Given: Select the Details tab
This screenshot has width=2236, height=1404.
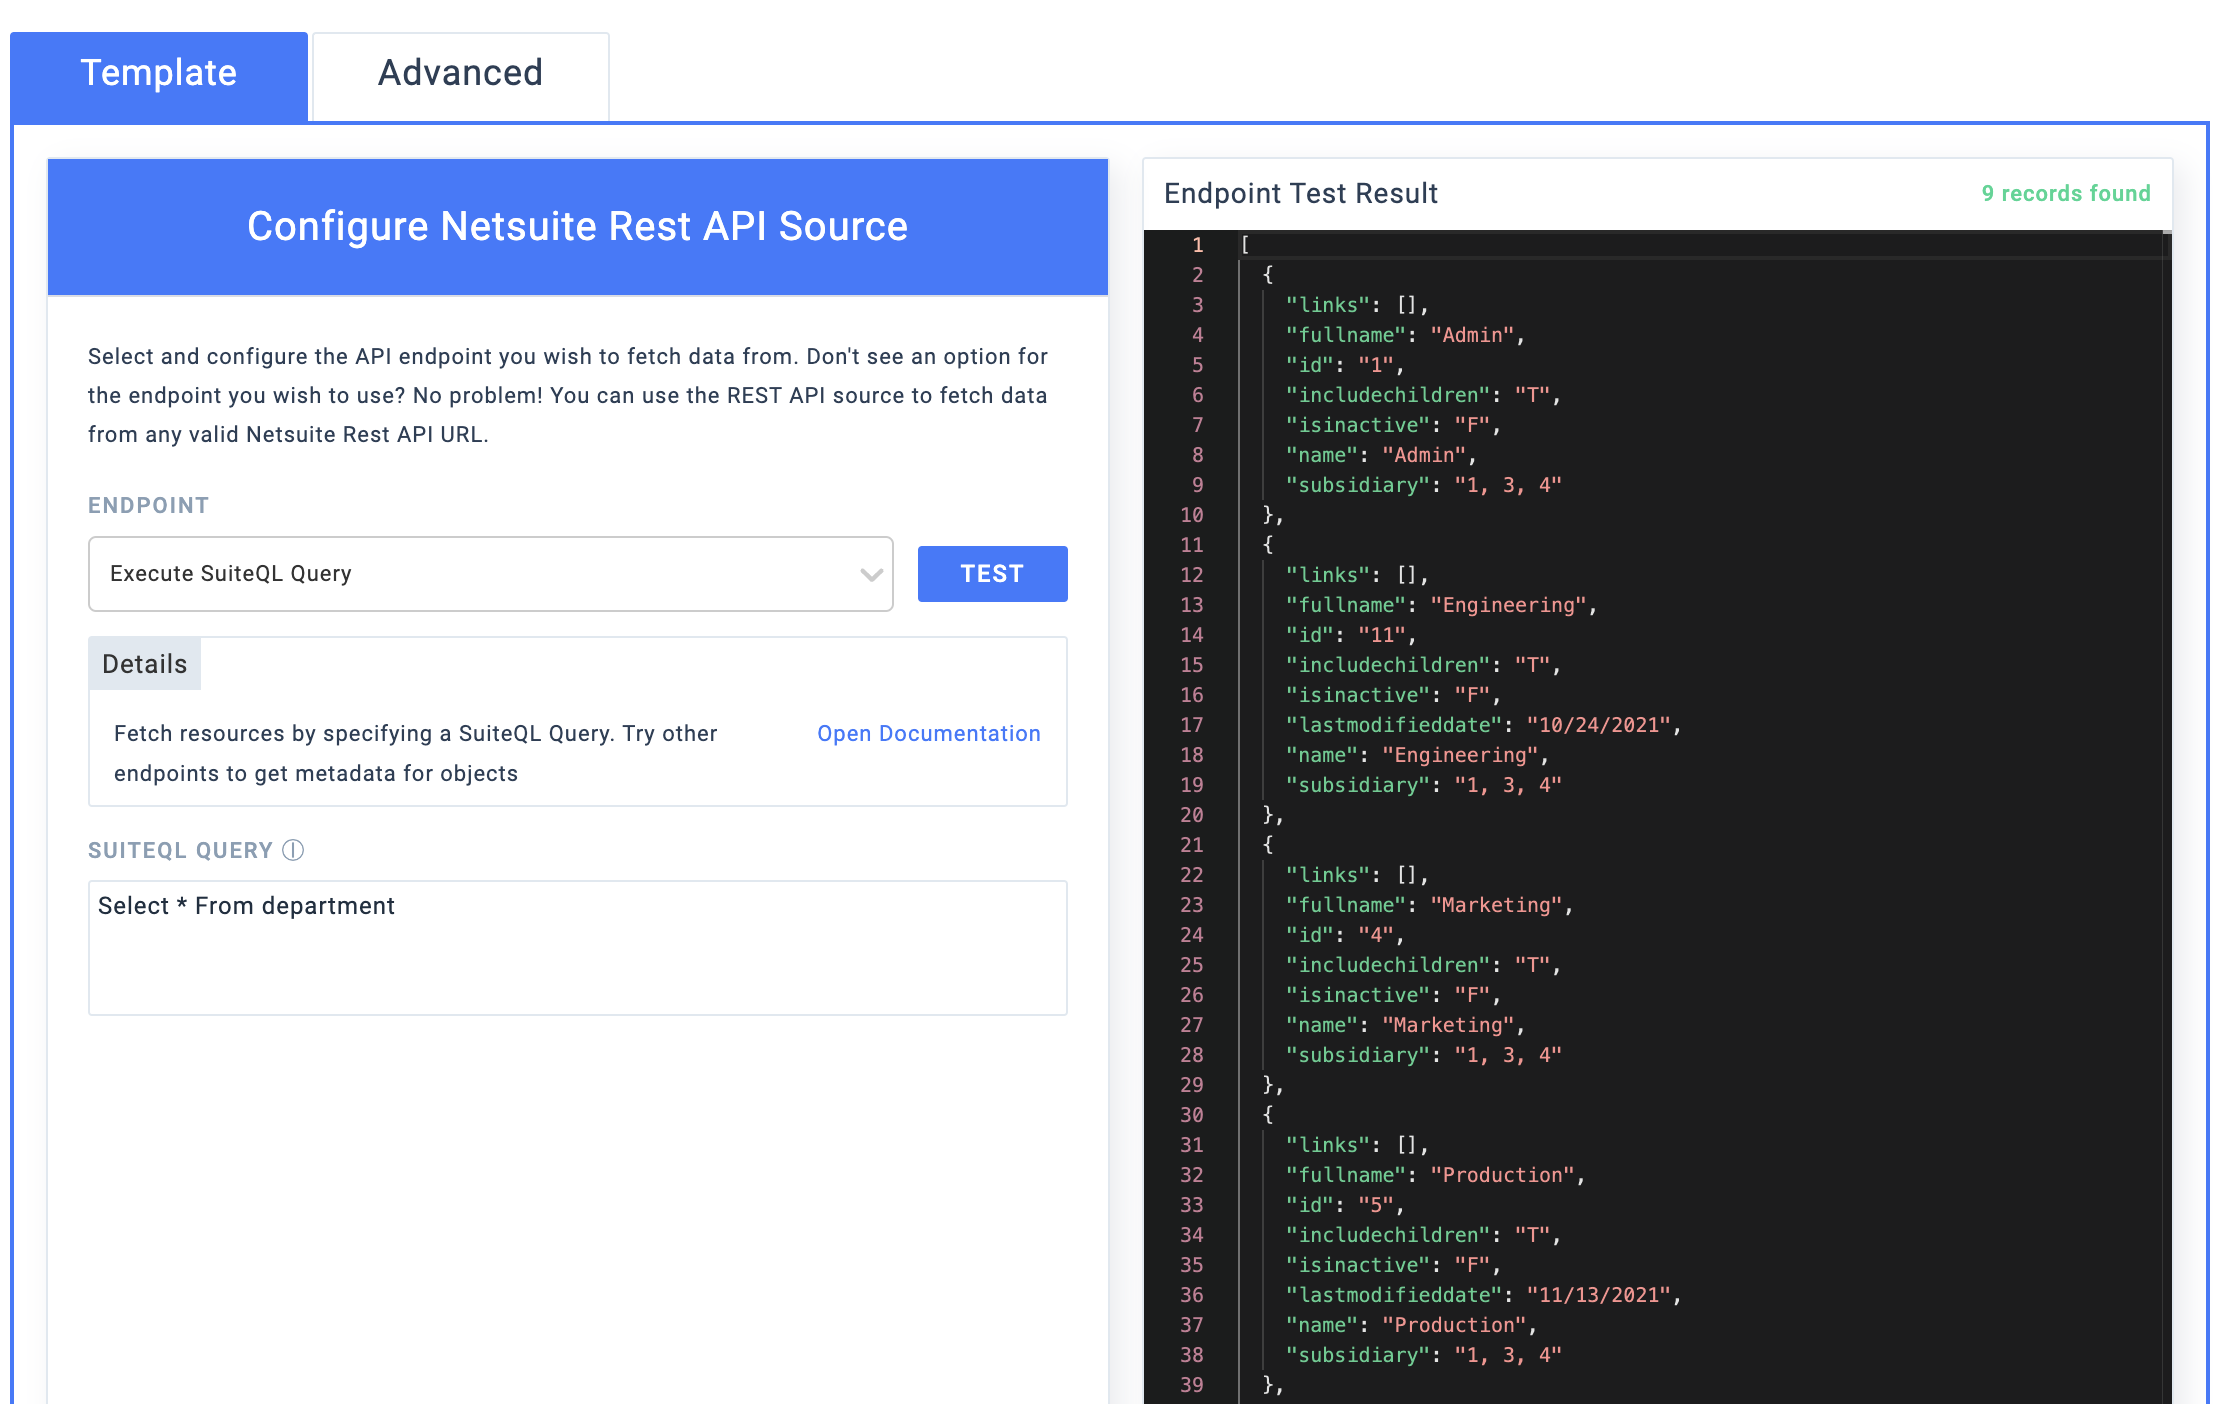Looking at the screenshot, I should coord(145,664).
